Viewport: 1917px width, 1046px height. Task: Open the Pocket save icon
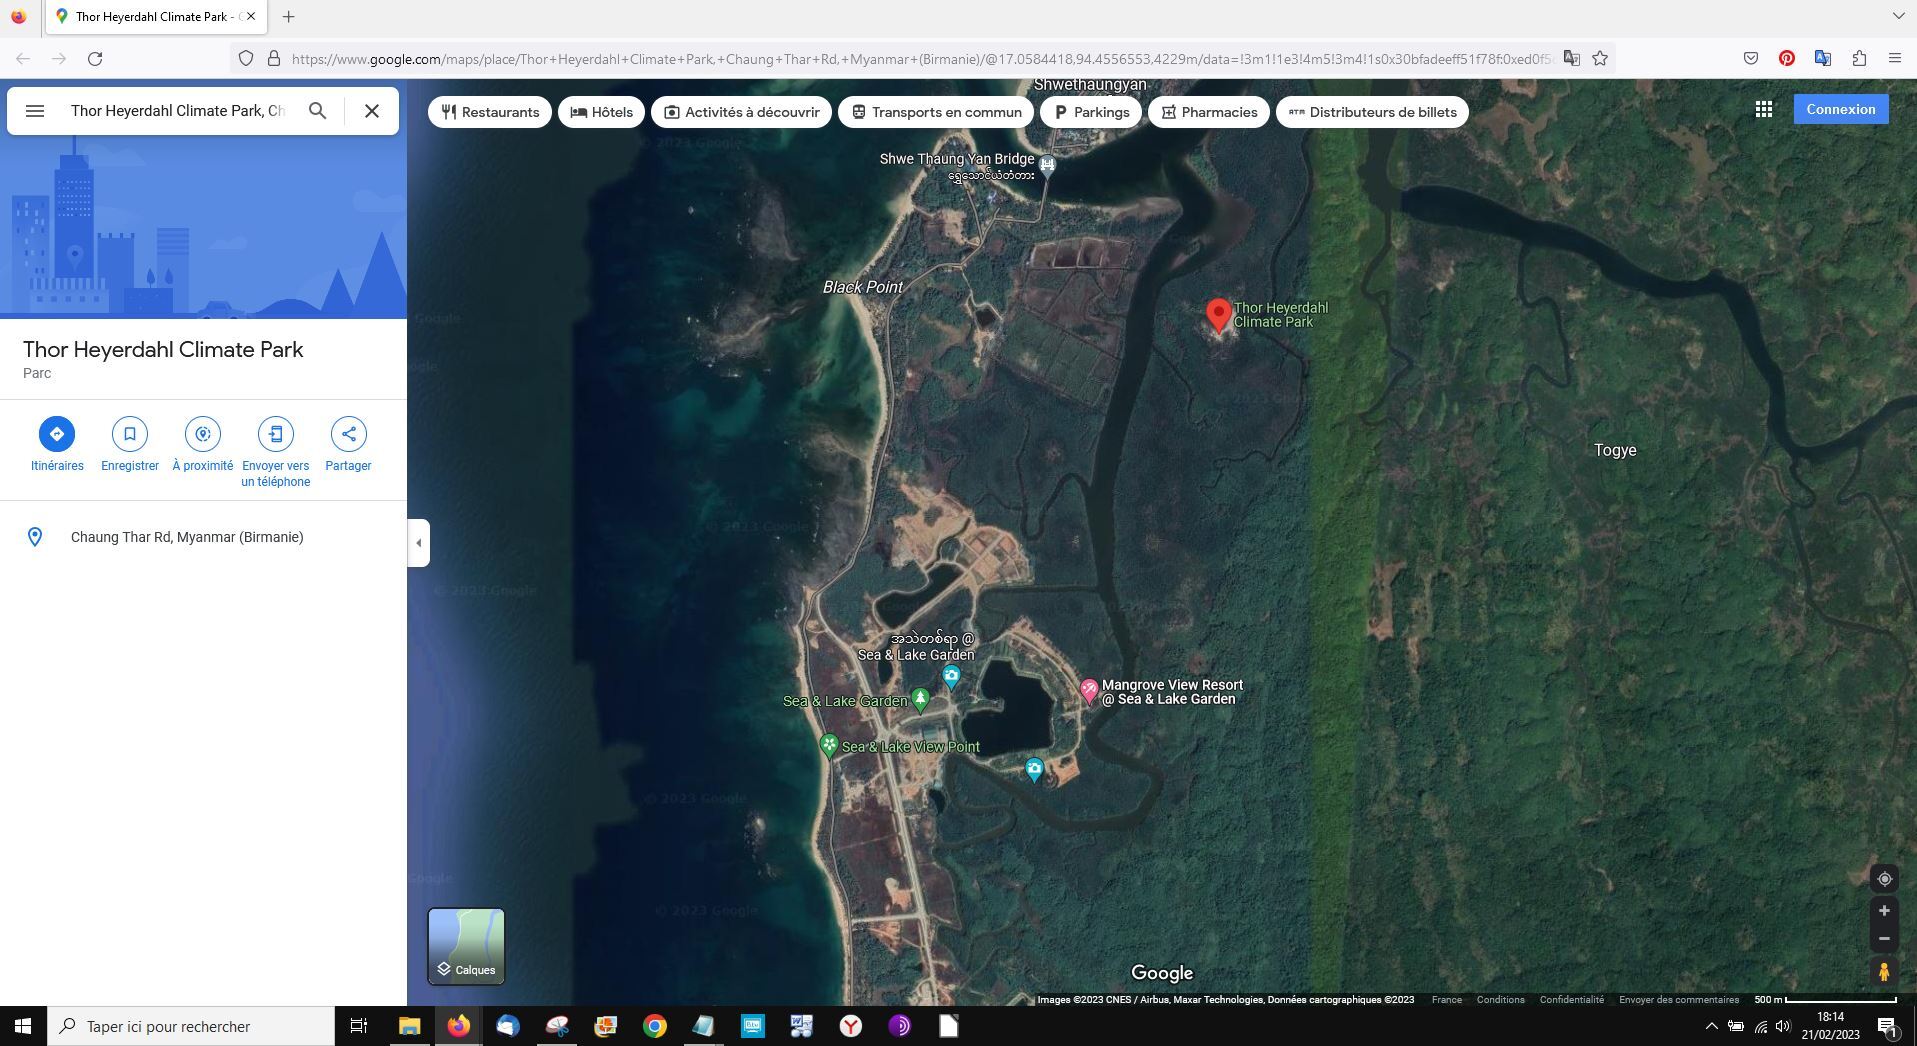tap(1751, 59)
